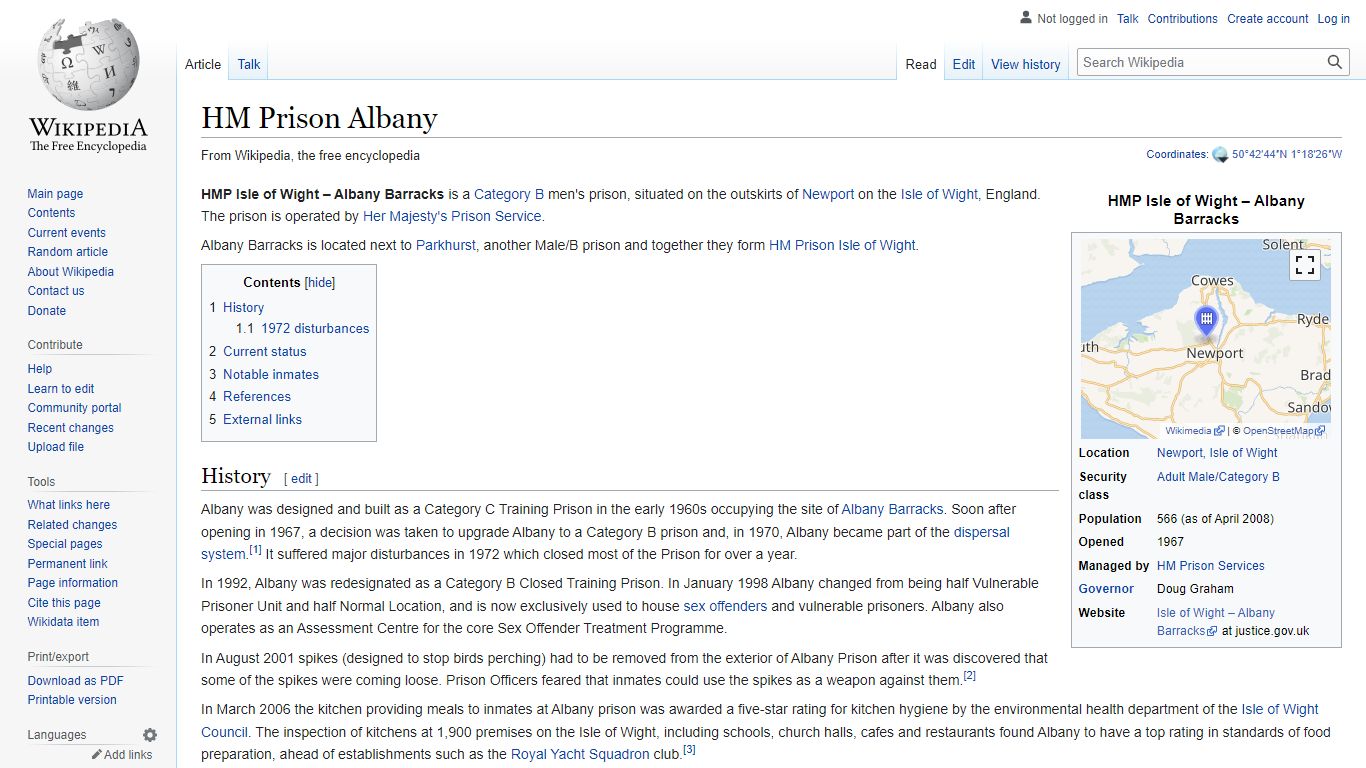Click the OpenStreetMap attribution link
The height and width of the screenshot is (768, 1366).
1283,431
